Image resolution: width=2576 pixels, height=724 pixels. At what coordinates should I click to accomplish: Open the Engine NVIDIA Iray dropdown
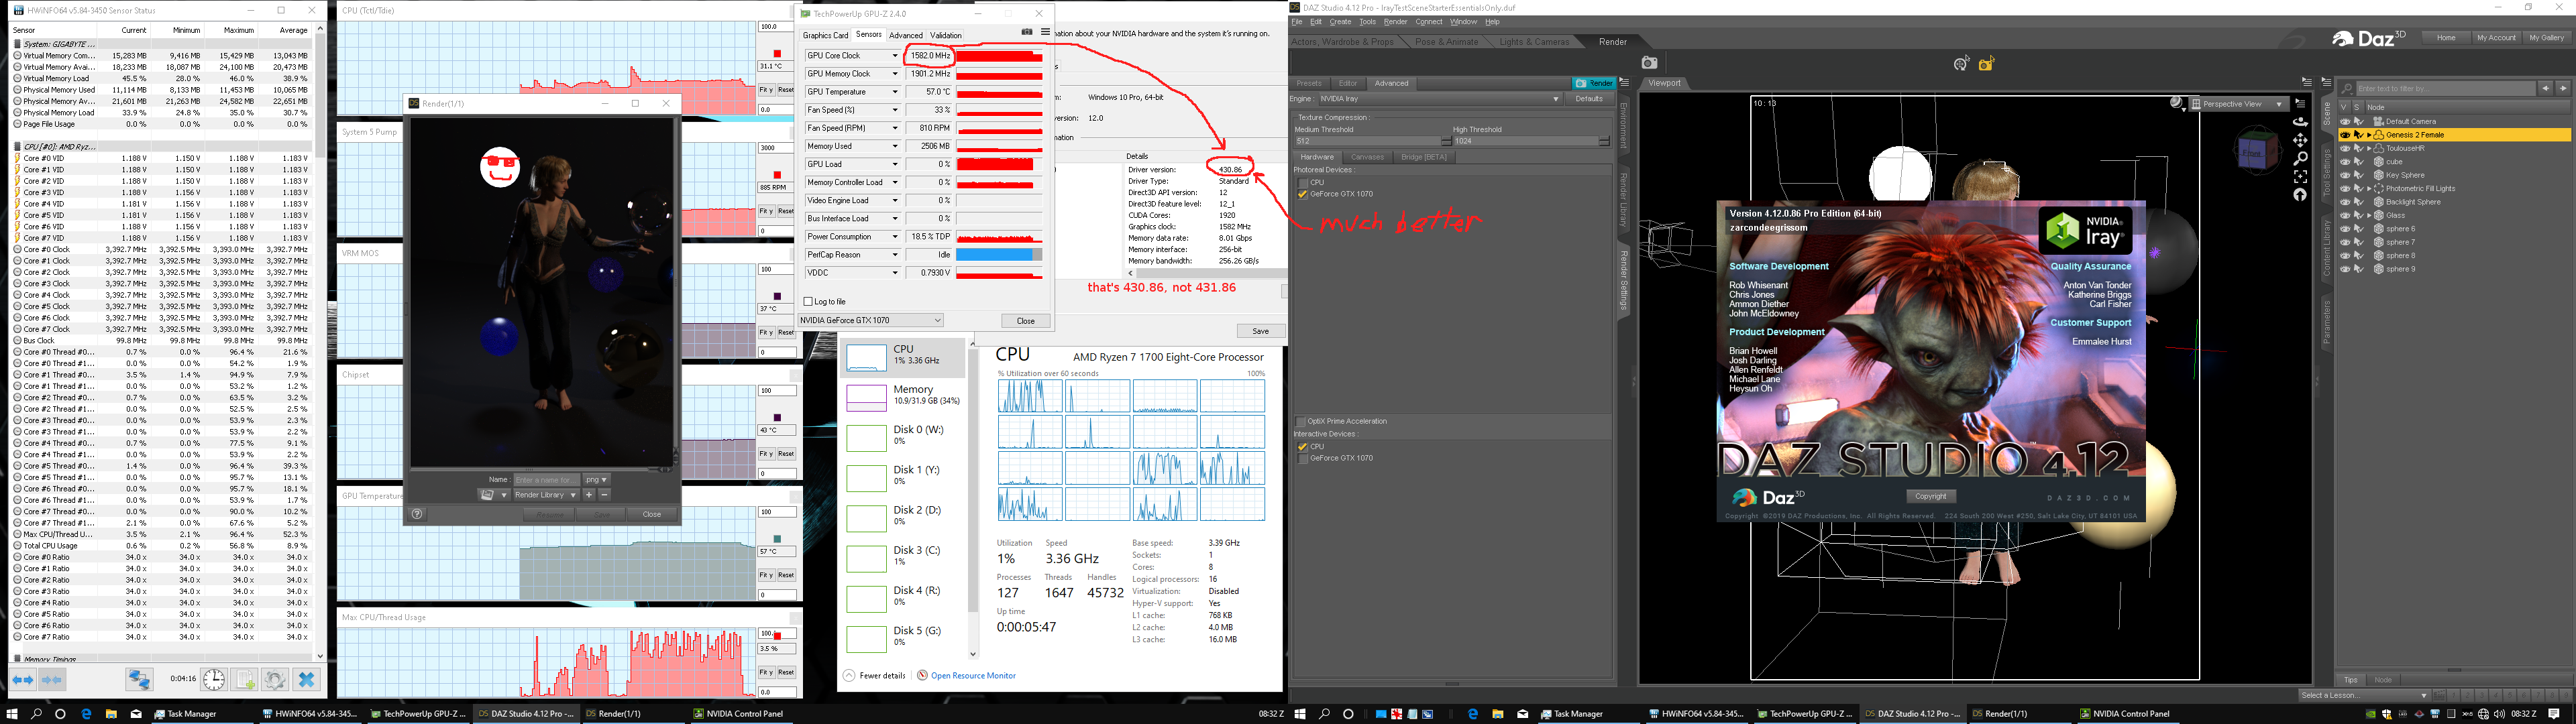[x=1440, y=99]
